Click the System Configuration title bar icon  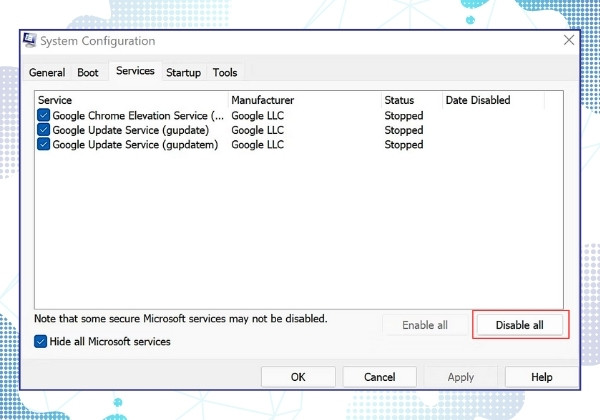tap(29, 40)
